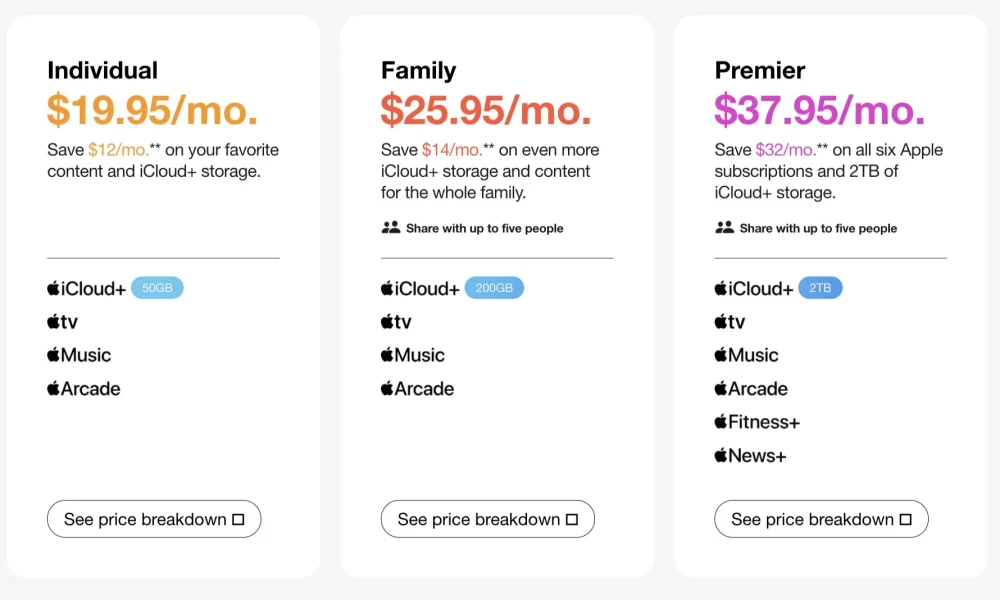The image size is (1000, 600).
Task: Expand Premier plan's See price breakdown
Action: point(821,519)
